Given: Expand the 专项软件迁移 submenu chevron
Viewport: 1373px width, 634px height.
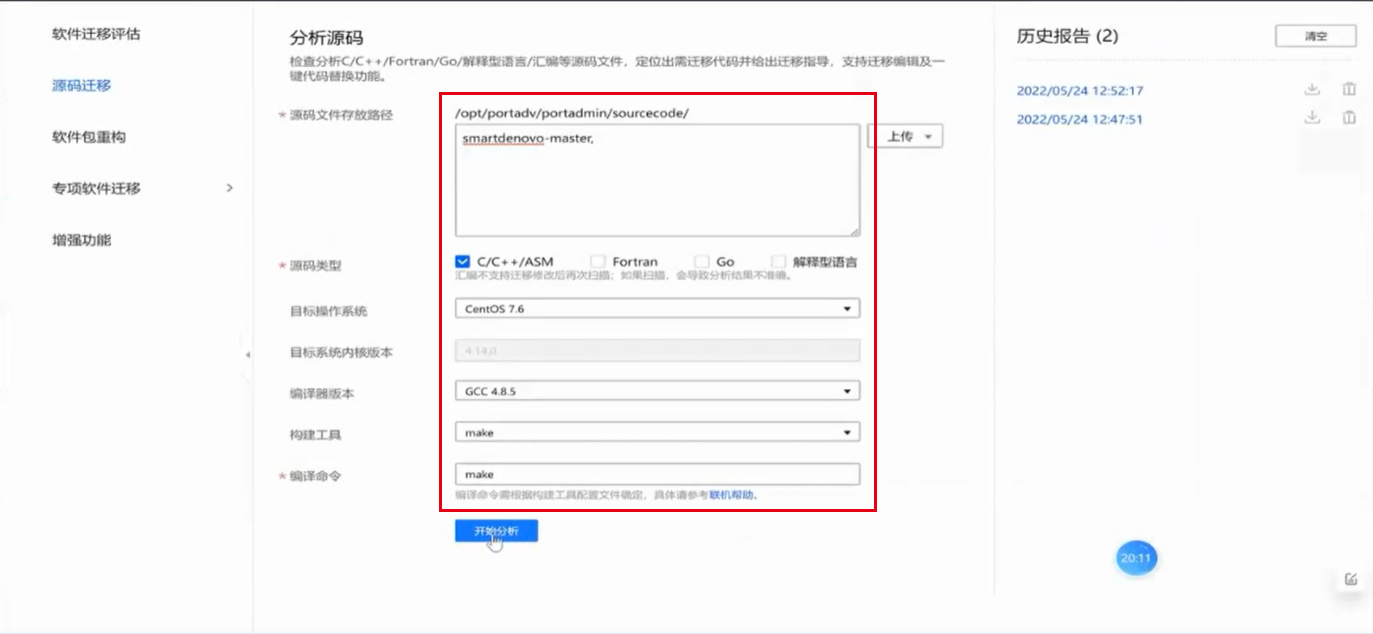Looking at the screenshot, I should [x=230, y=188].
